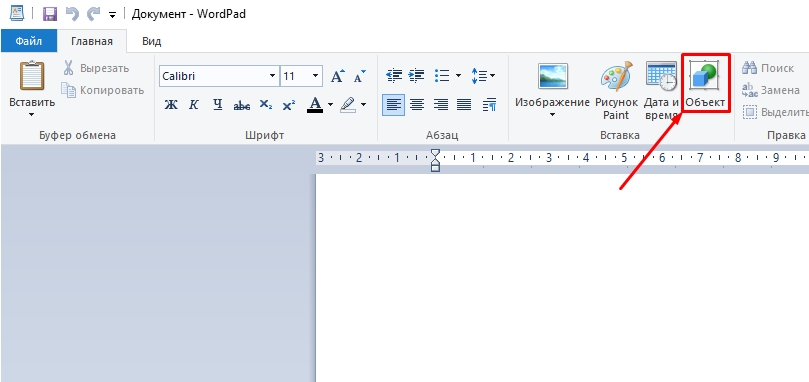
Task: Decrease paragraph indent
Action: coord(394,76)
